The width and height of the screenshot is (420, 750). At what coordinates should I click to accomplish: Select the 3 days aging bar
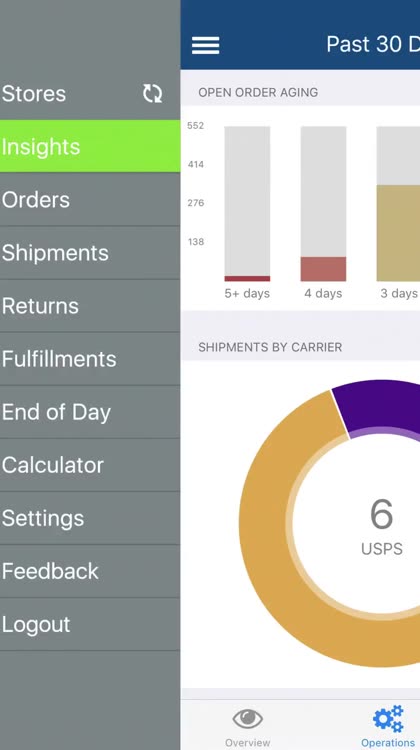[398, 204]
